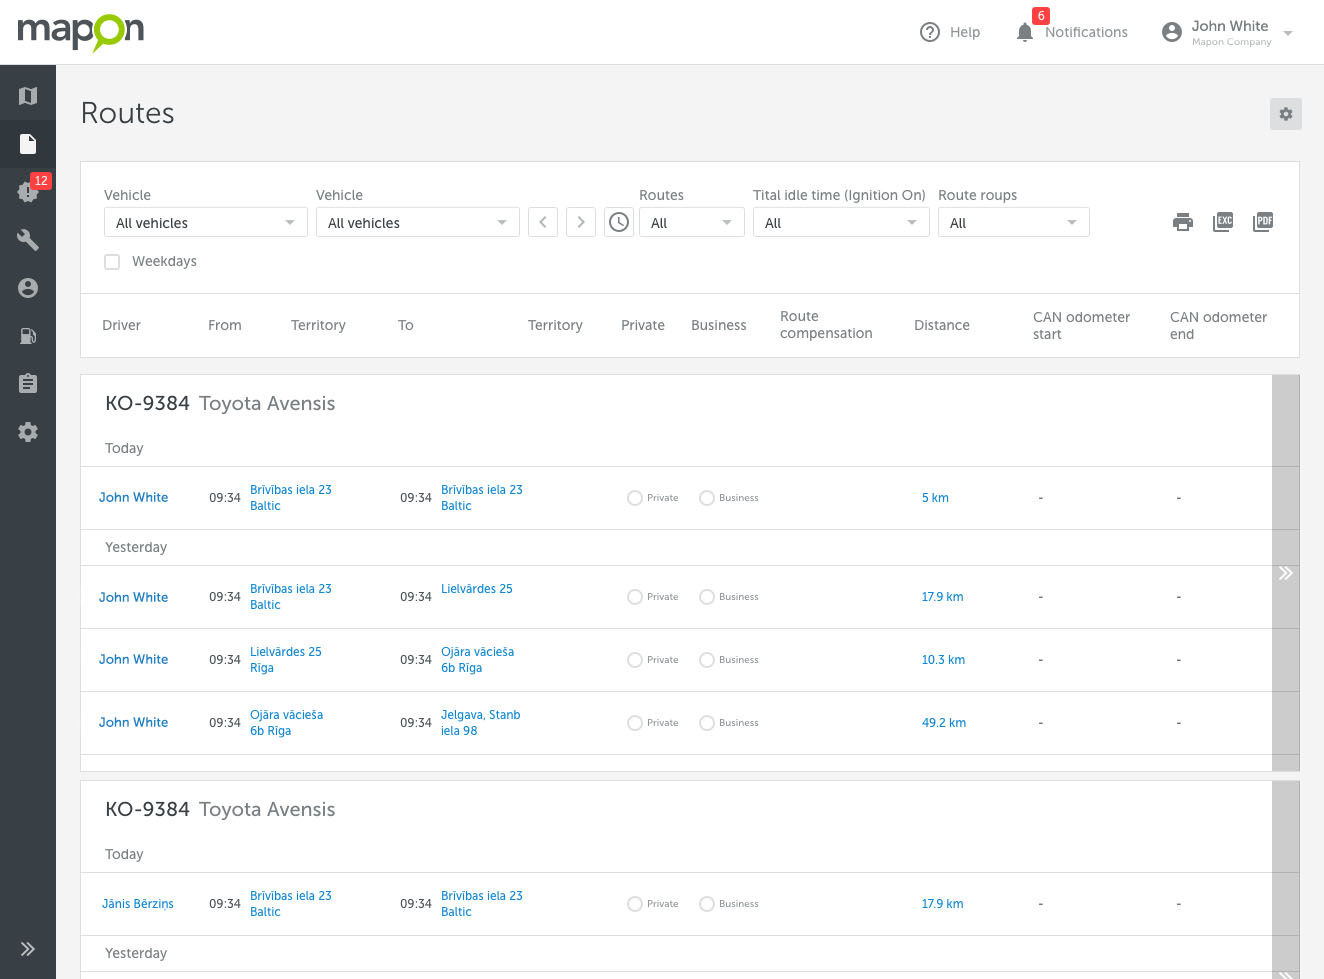Mark Jānis Bērziņš route as Private
Image resolution: width=1324 pixels, height=979 pixels.
(635, 904)
